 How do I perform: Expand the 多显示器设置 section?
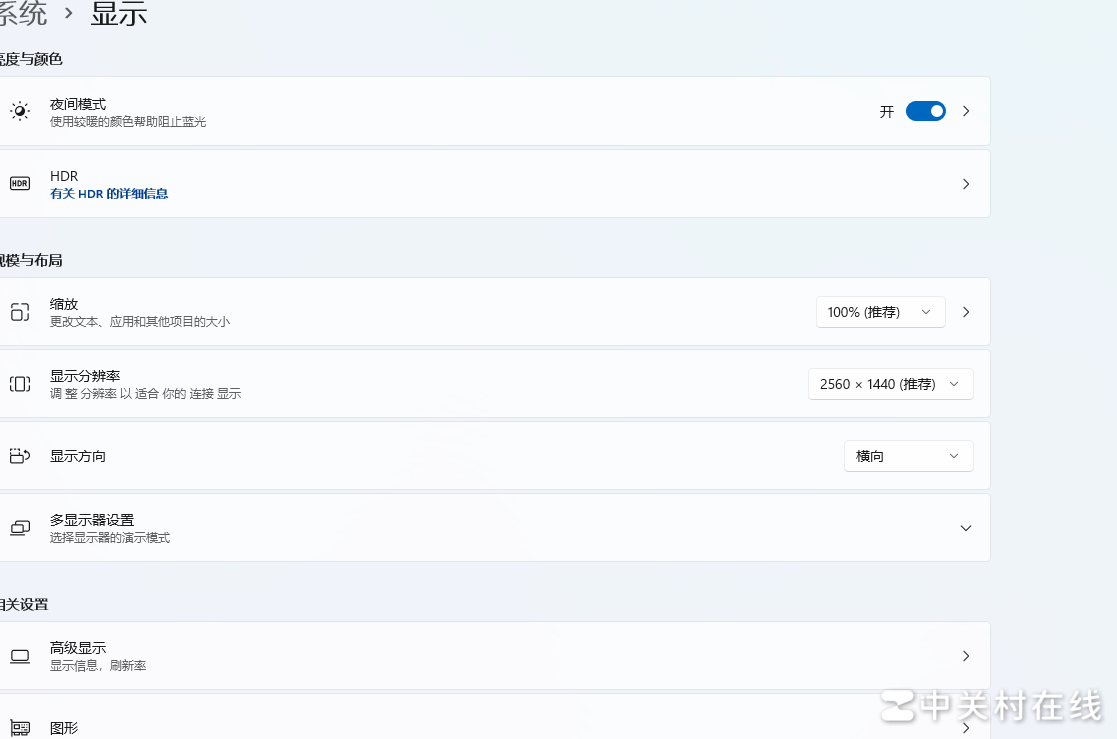point(965,528)
